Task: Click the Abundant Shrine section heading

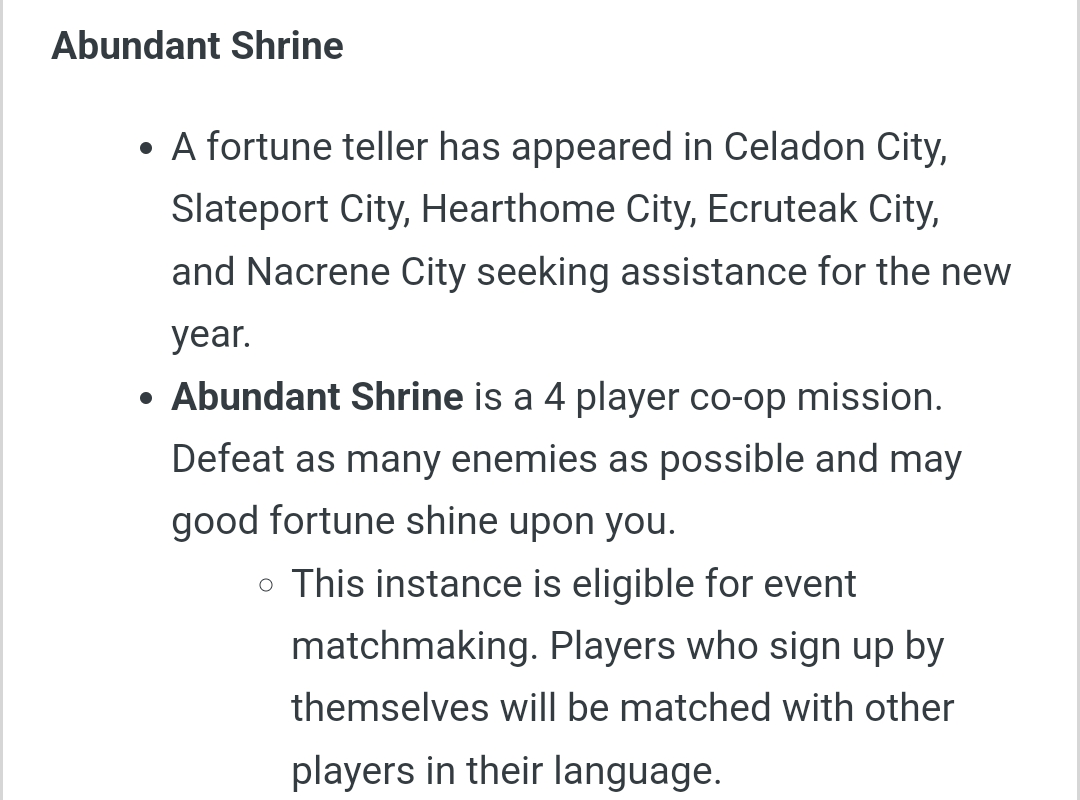Action: coord(197,46)
